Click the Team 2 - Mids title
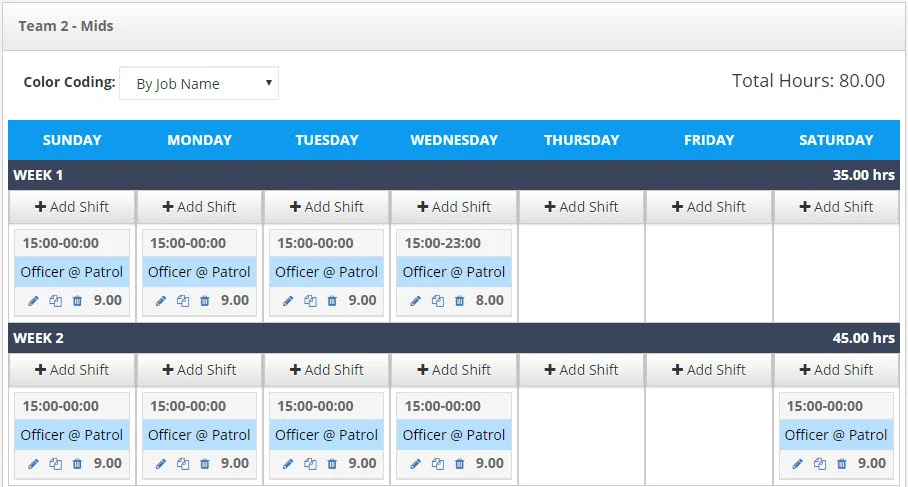 click(x=65, y=26)
